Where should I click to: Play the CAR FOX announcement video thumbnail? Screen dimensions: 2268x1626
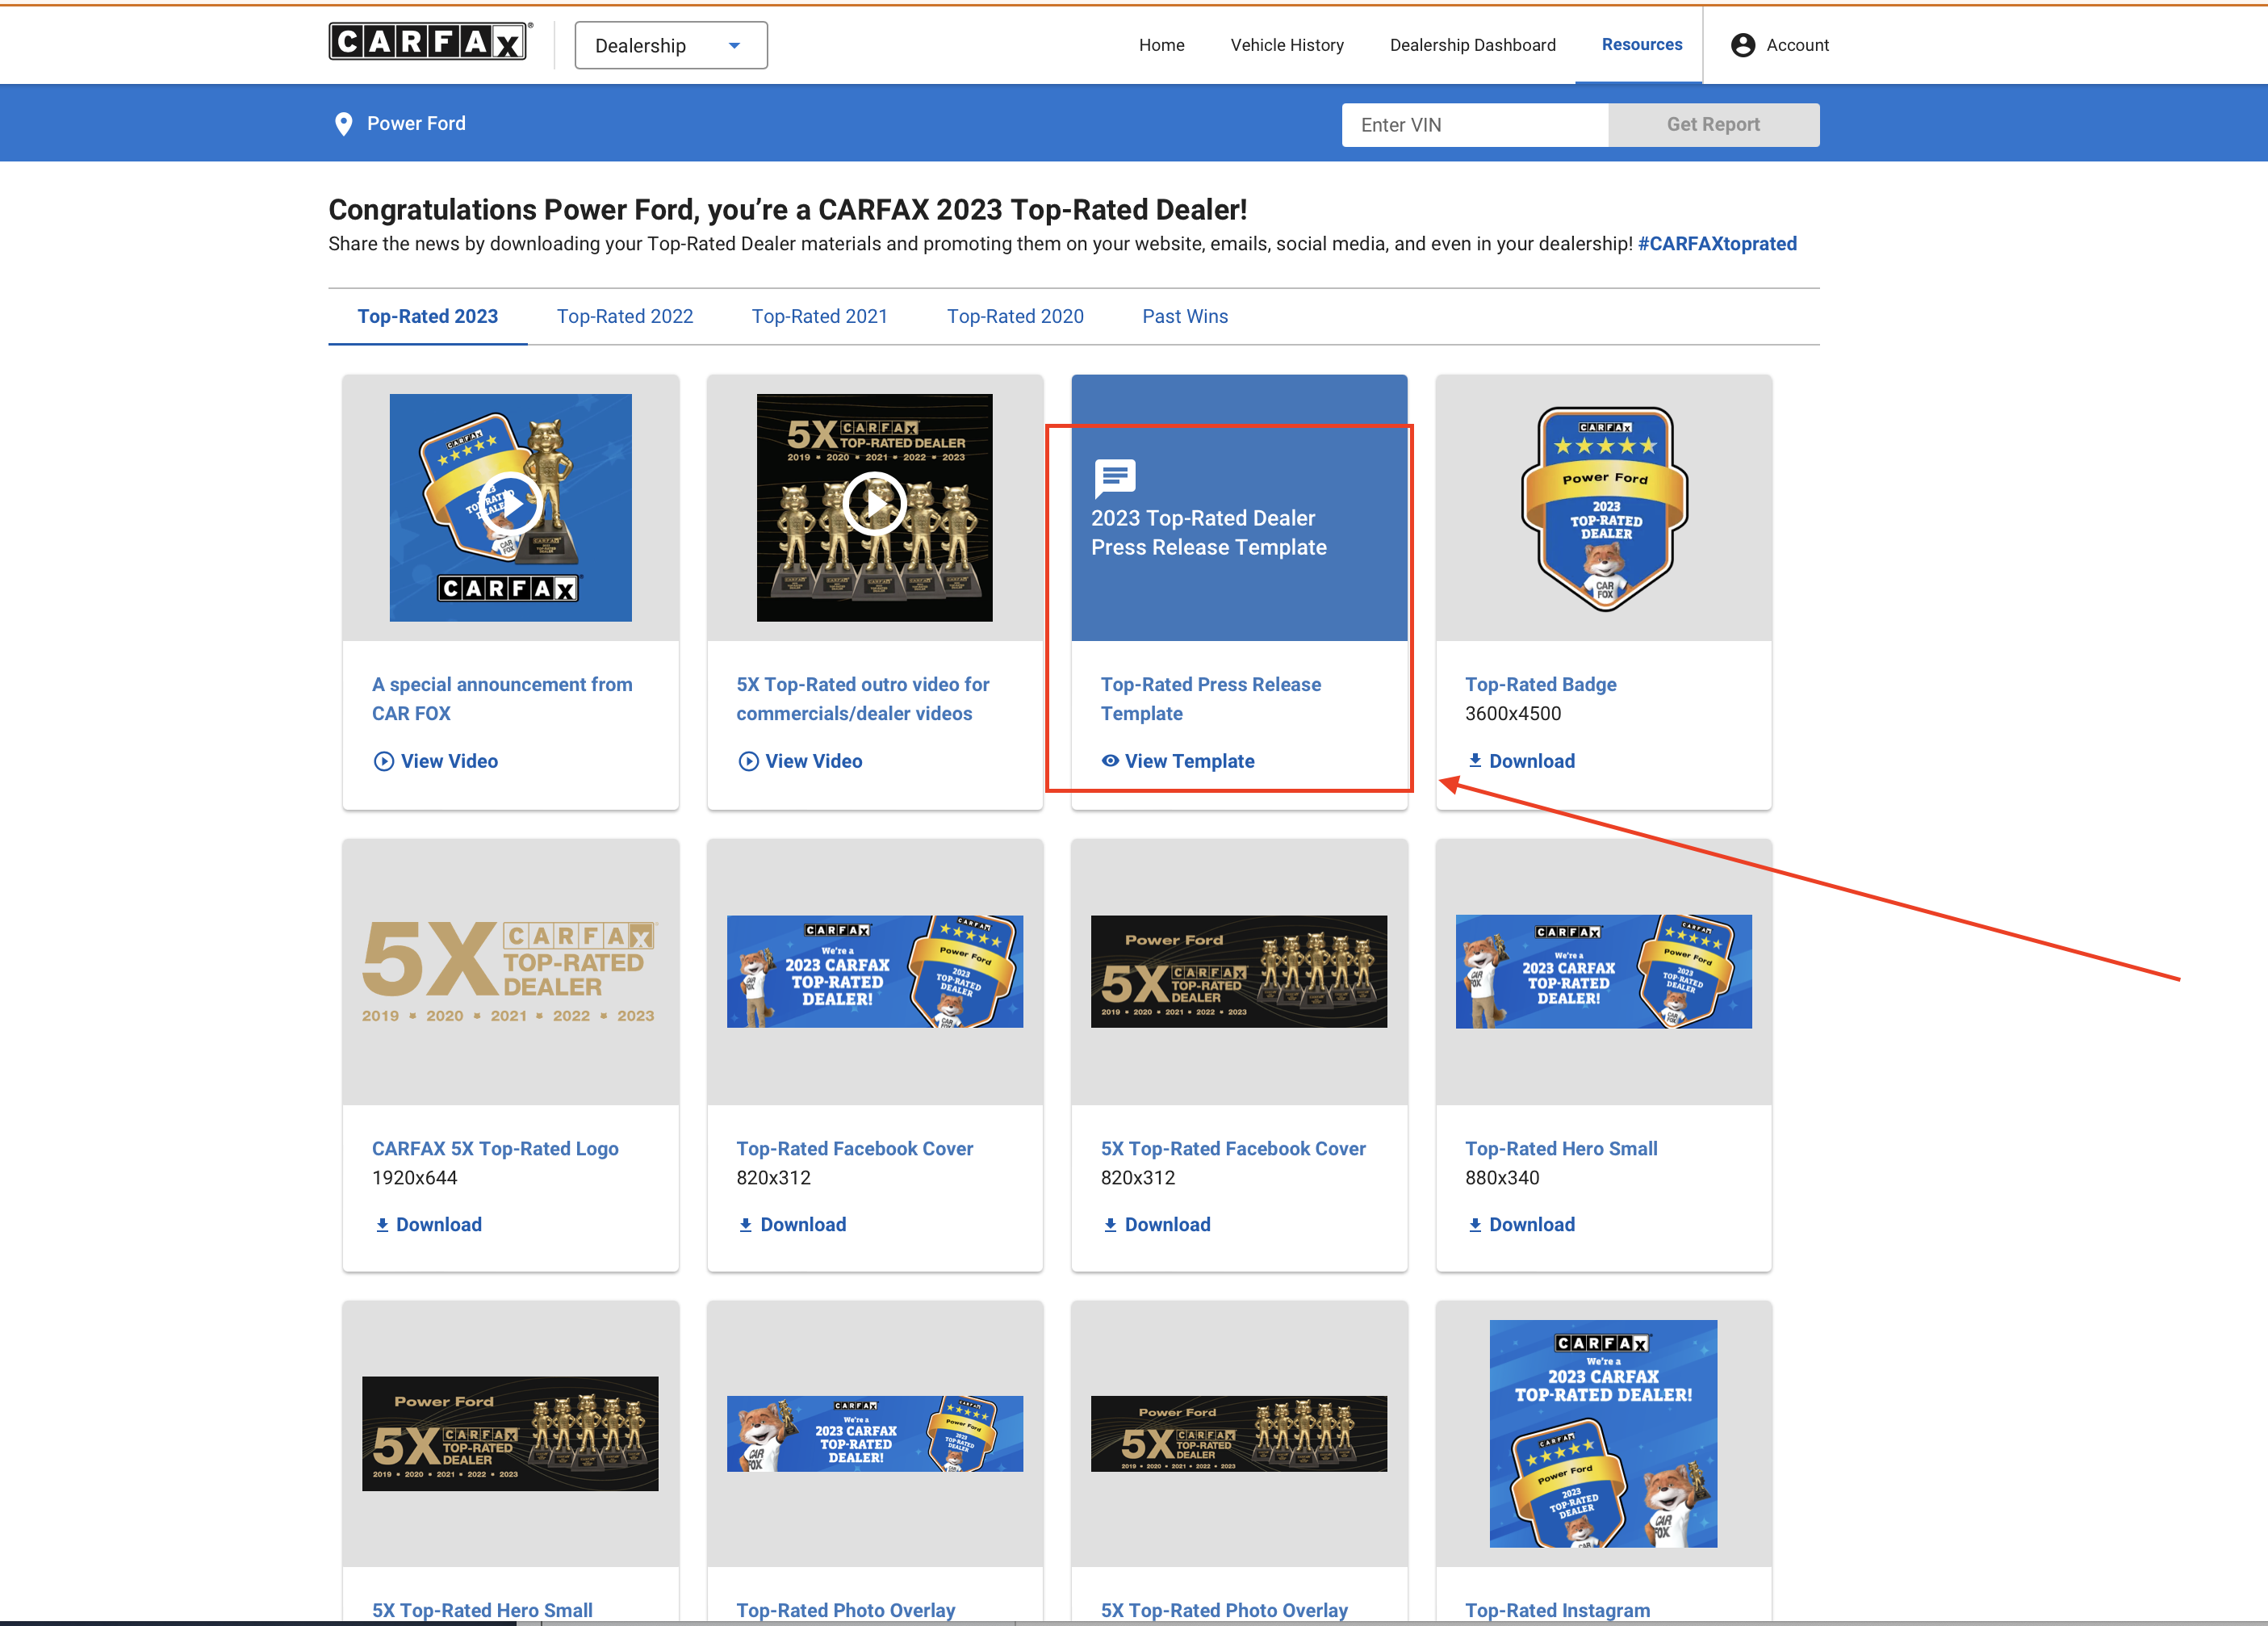pyautogui.click(x=511, y=505)
